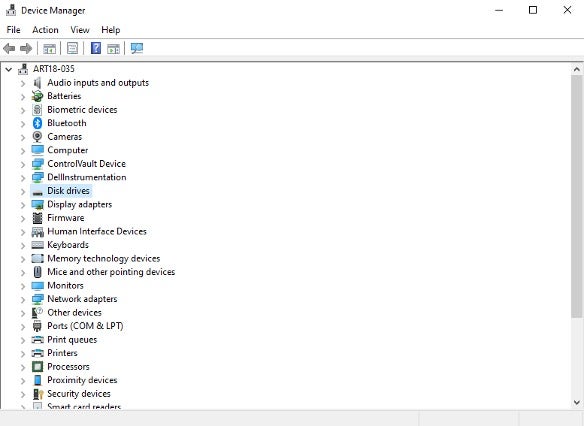Select Mice and other pointing devices label
The image size is (584, 426).
[x=111, y=272]
